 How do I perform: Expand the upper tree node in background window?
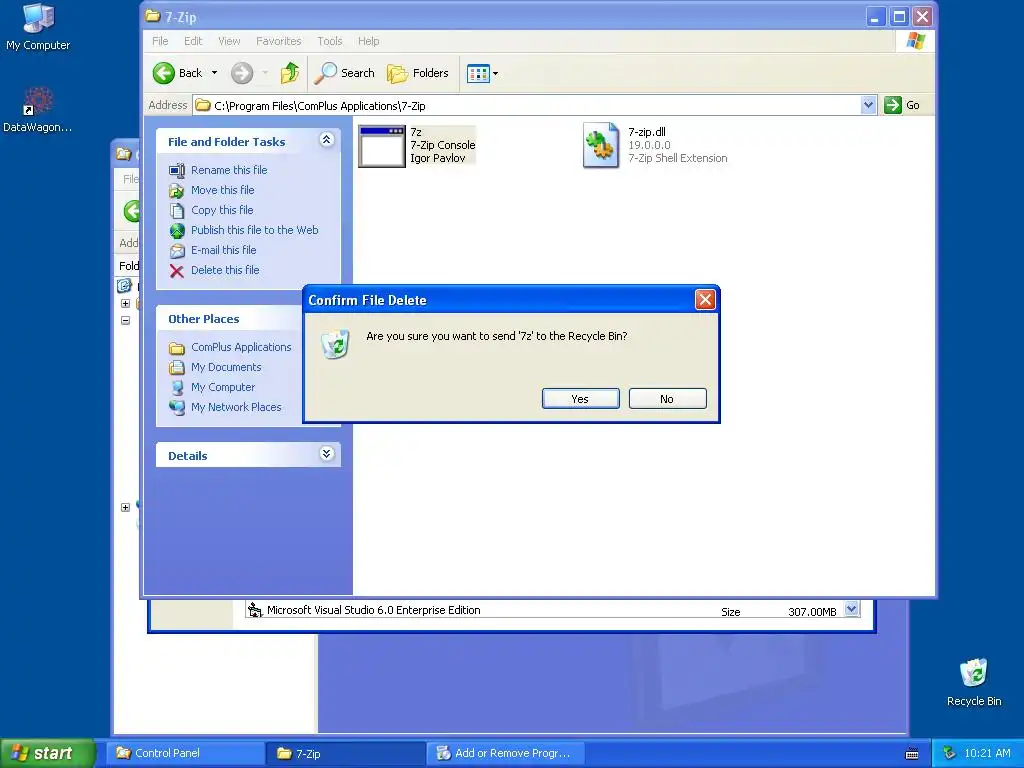[x=125, y=304]
